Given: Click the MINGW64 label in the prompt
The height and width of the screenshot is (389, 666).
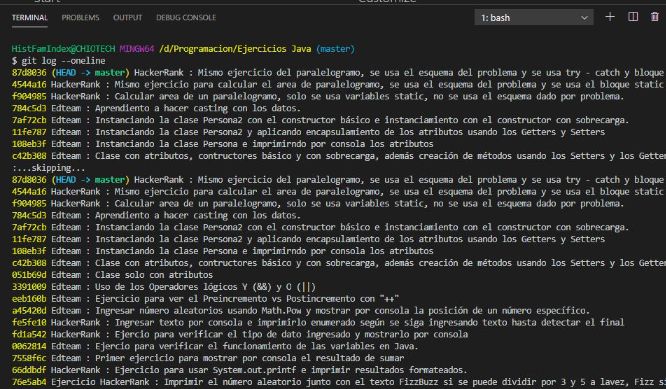Looking at the screenshot, I should coord(137,49).
